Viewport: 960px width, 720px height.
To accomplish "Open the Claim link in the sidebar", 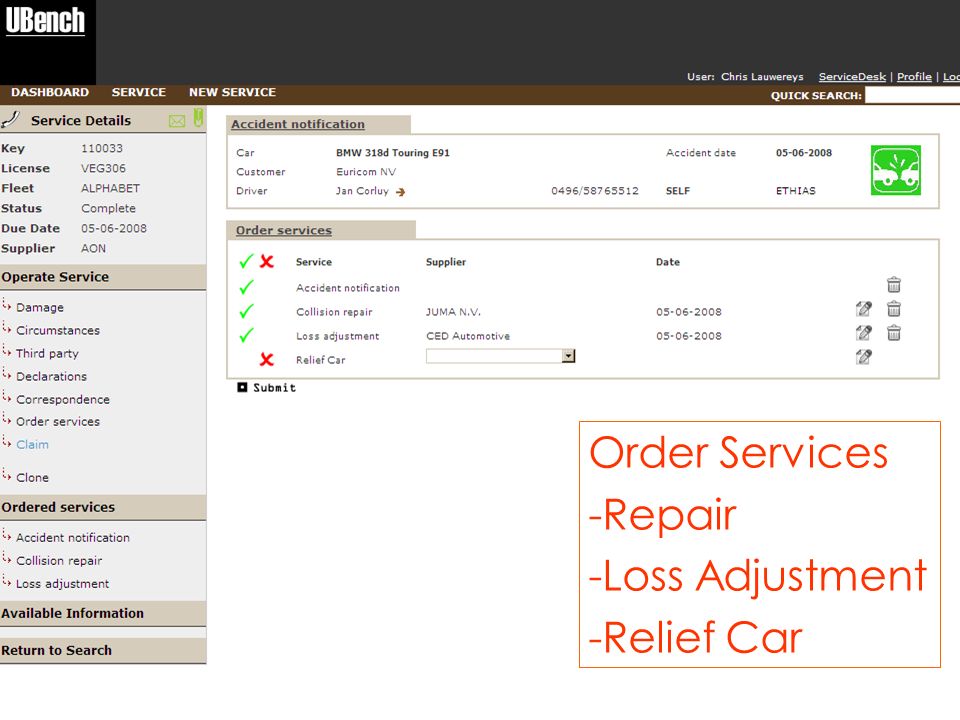I will (32, 444).
